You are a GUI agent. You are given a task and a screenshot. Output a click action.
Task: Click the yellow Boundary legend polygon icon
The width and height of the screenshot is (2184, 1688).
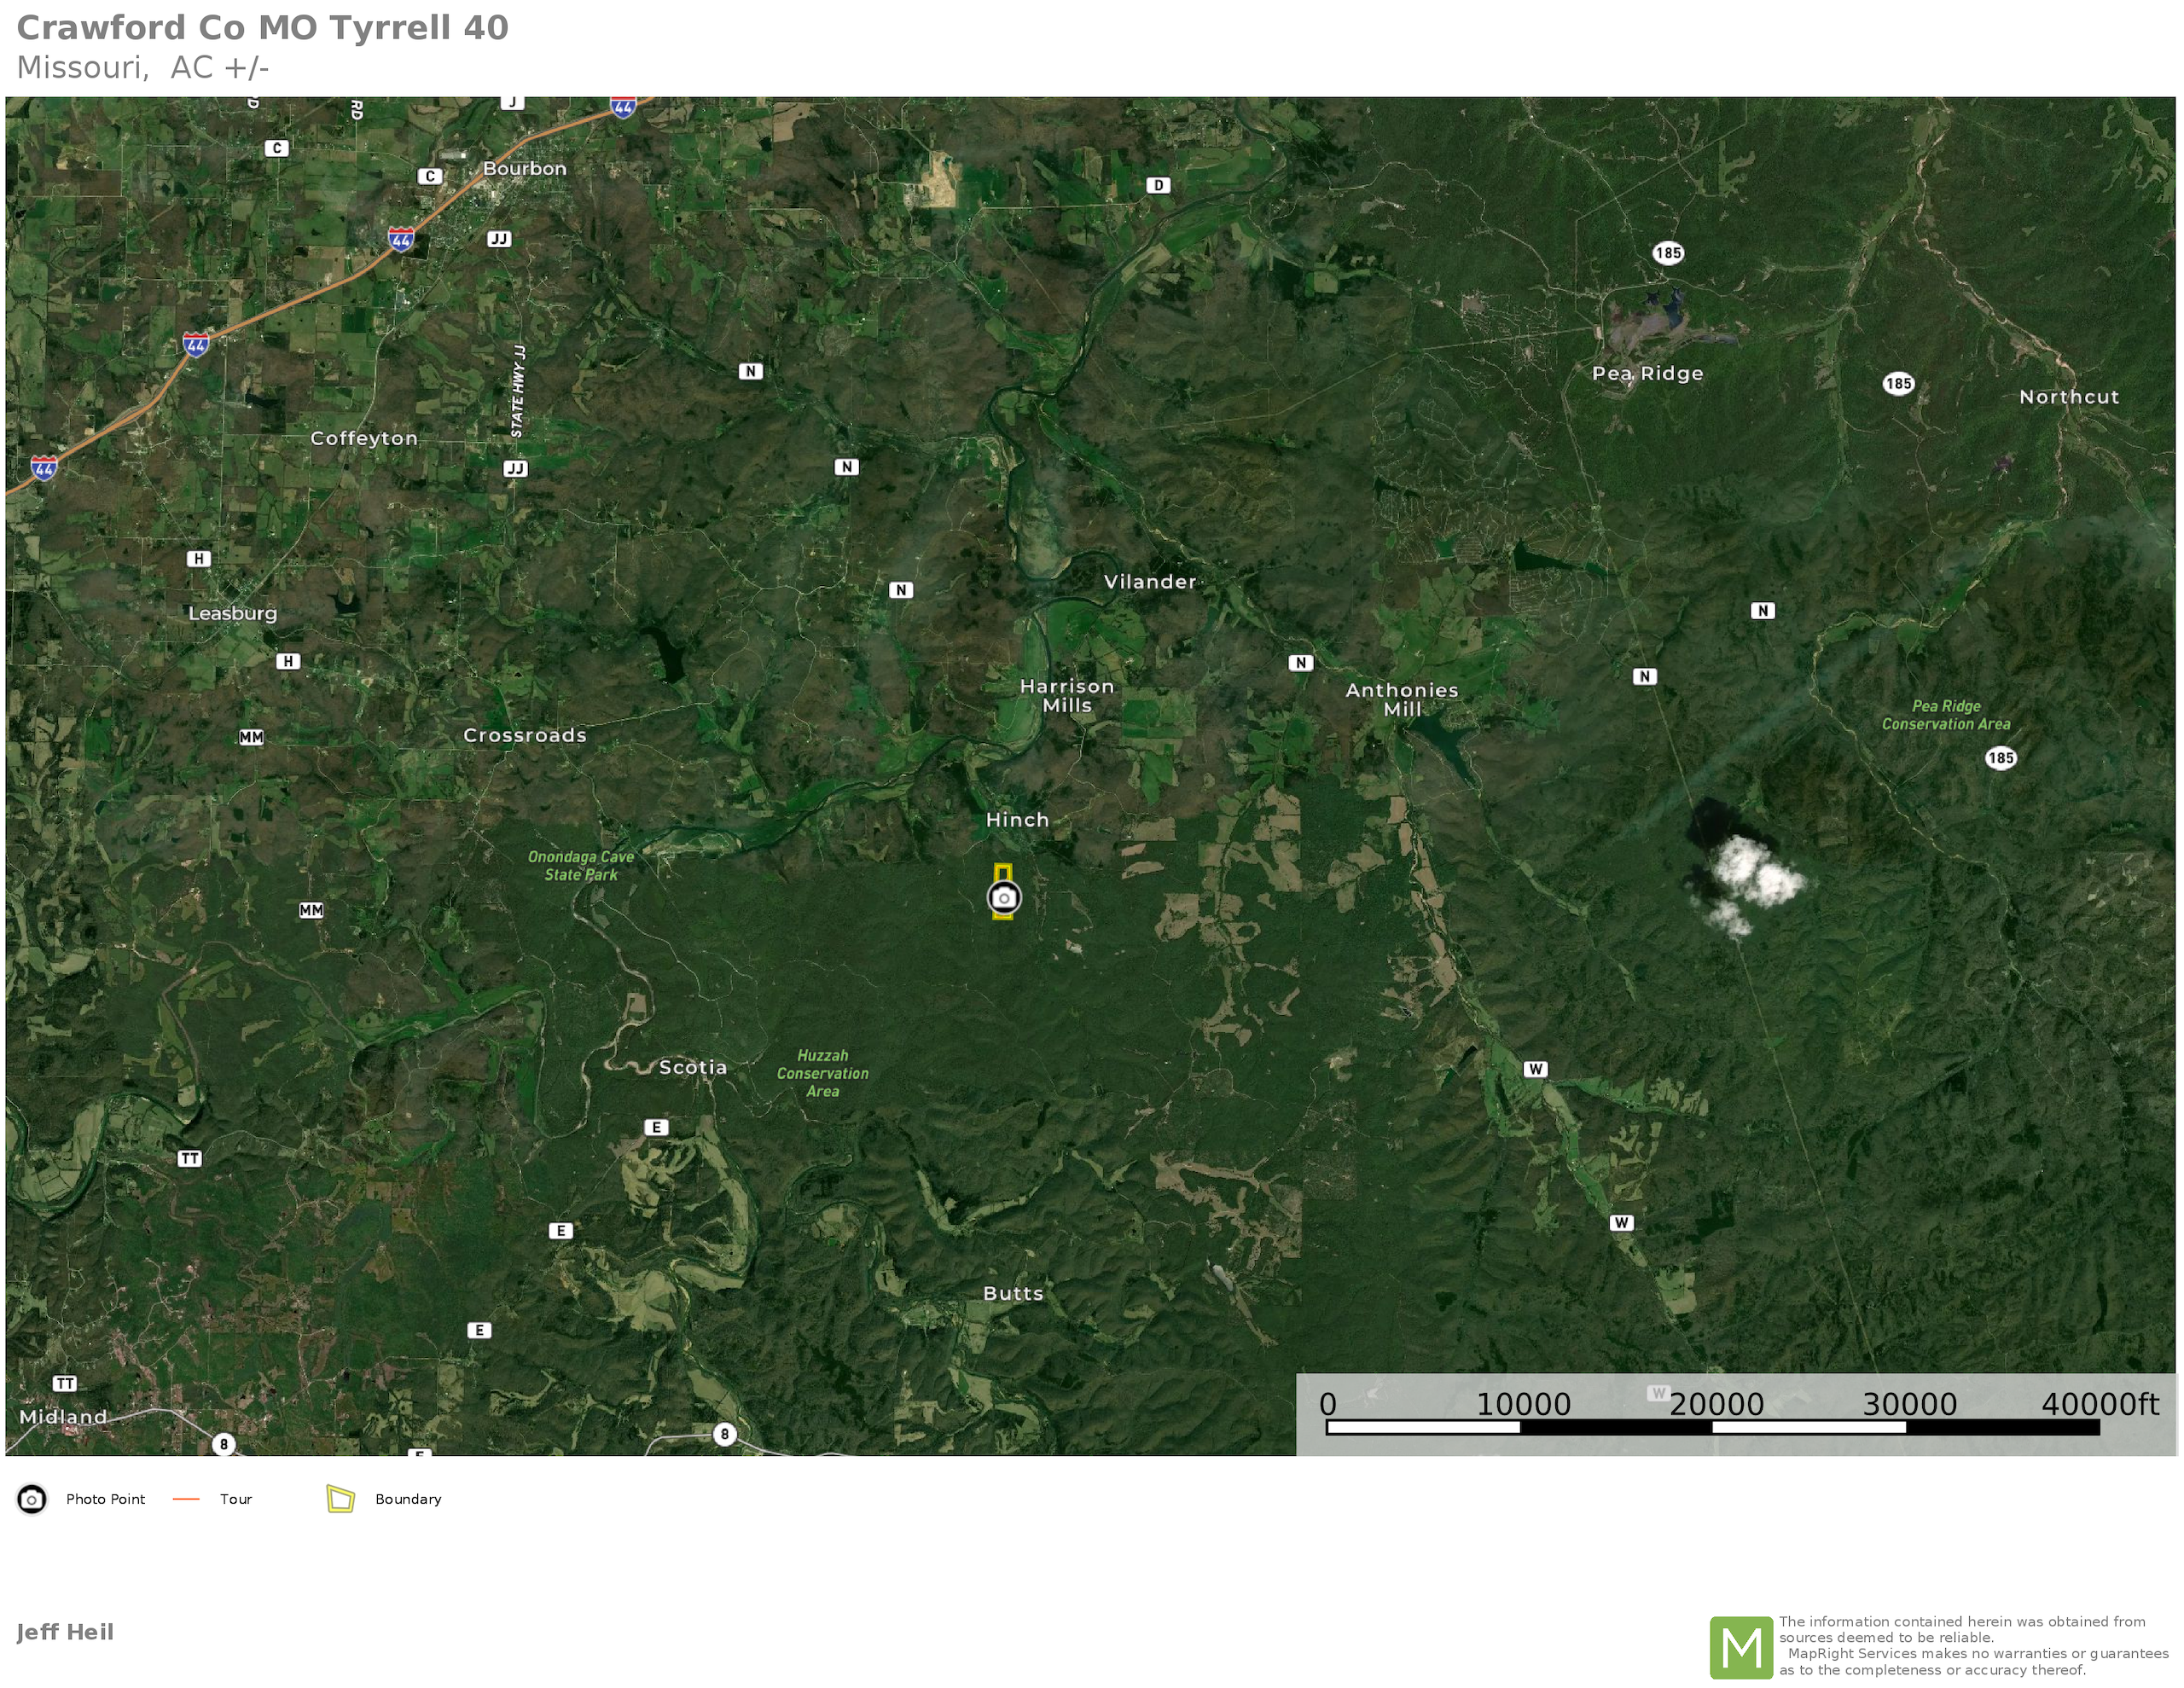(341, 1499)
